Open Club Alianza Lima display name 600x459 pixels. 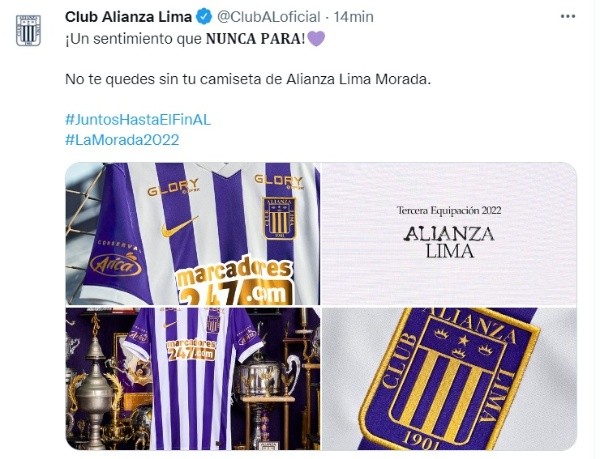pyautogui.click(x=129, y=17)
